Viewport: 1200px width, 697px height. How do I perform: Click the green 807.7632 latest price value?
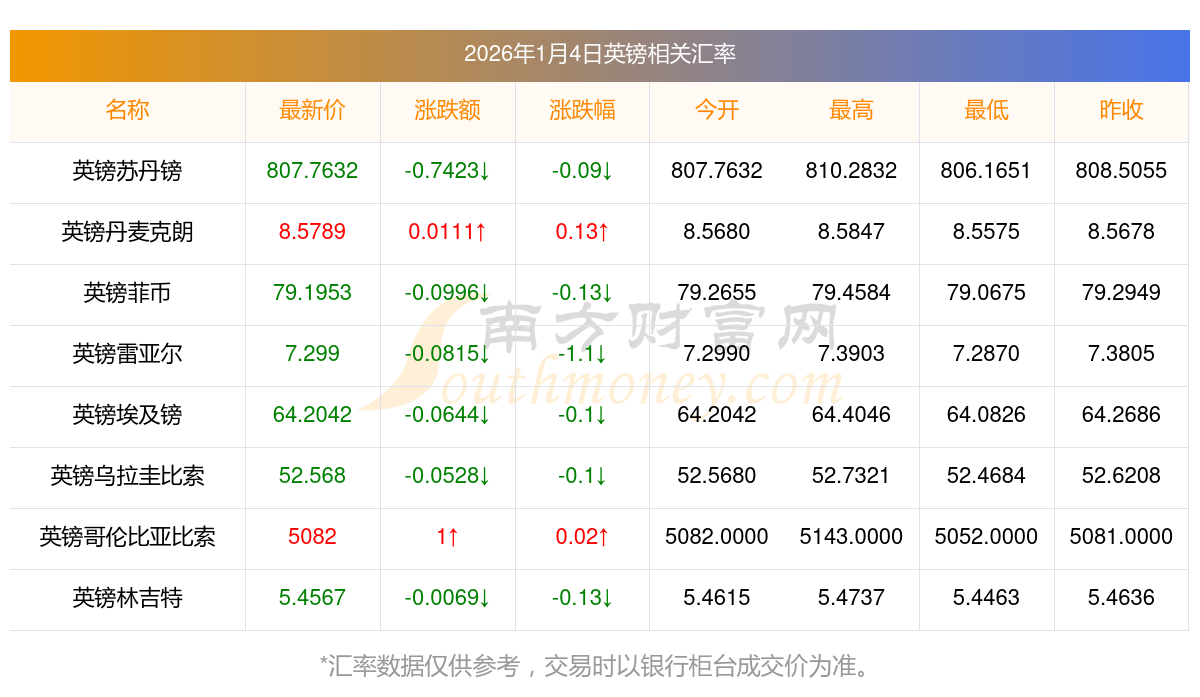pyautogui.click(x=312, y=171)
